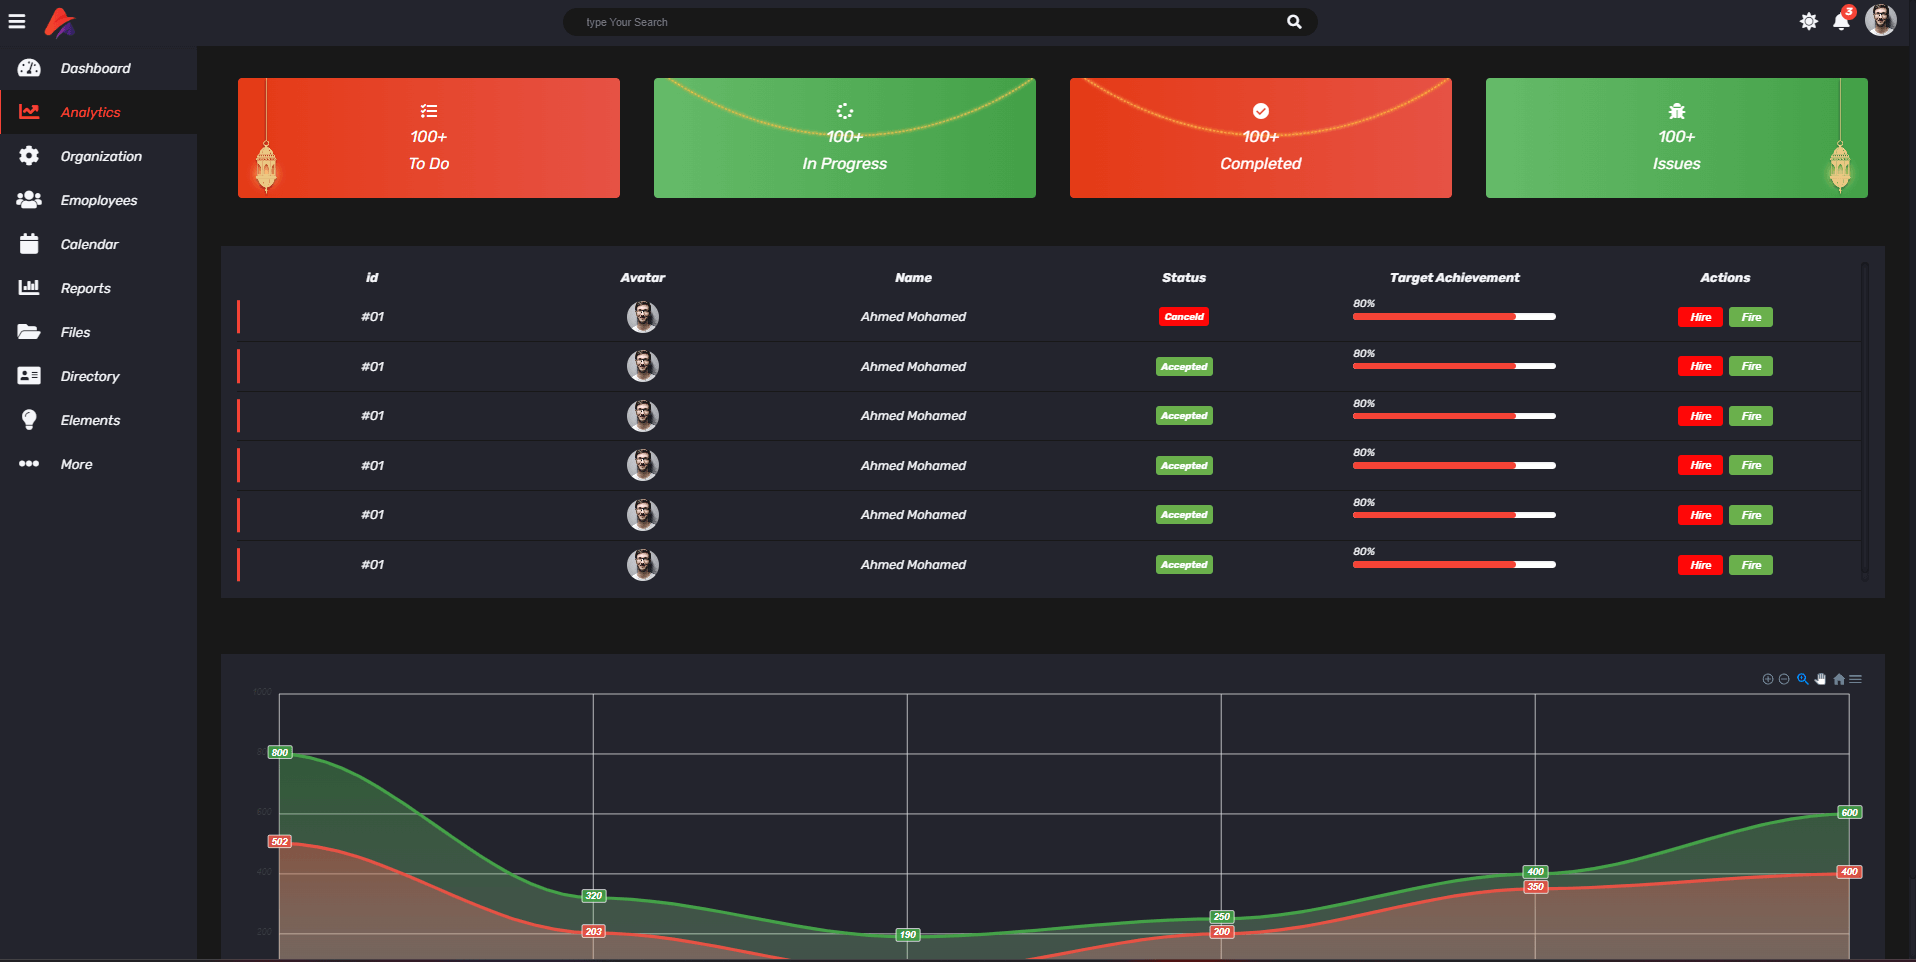Click the chart zoom-in plus icon
Image resolution: width=1916 pixels, height=962 pixels.
1767,679
